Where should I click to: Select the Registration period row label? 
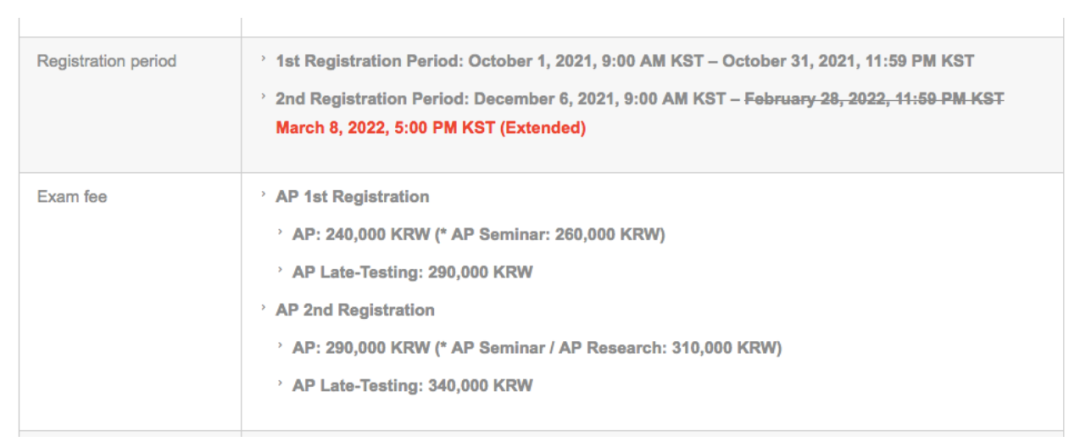(107, 61)
